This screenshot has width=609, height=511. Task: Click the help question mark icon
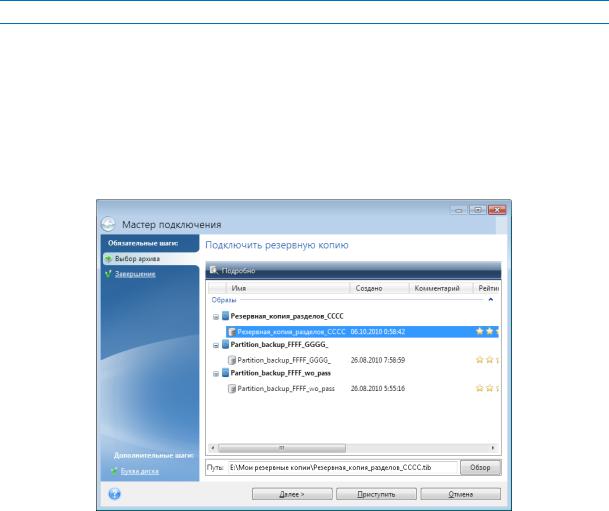[115, 494]
